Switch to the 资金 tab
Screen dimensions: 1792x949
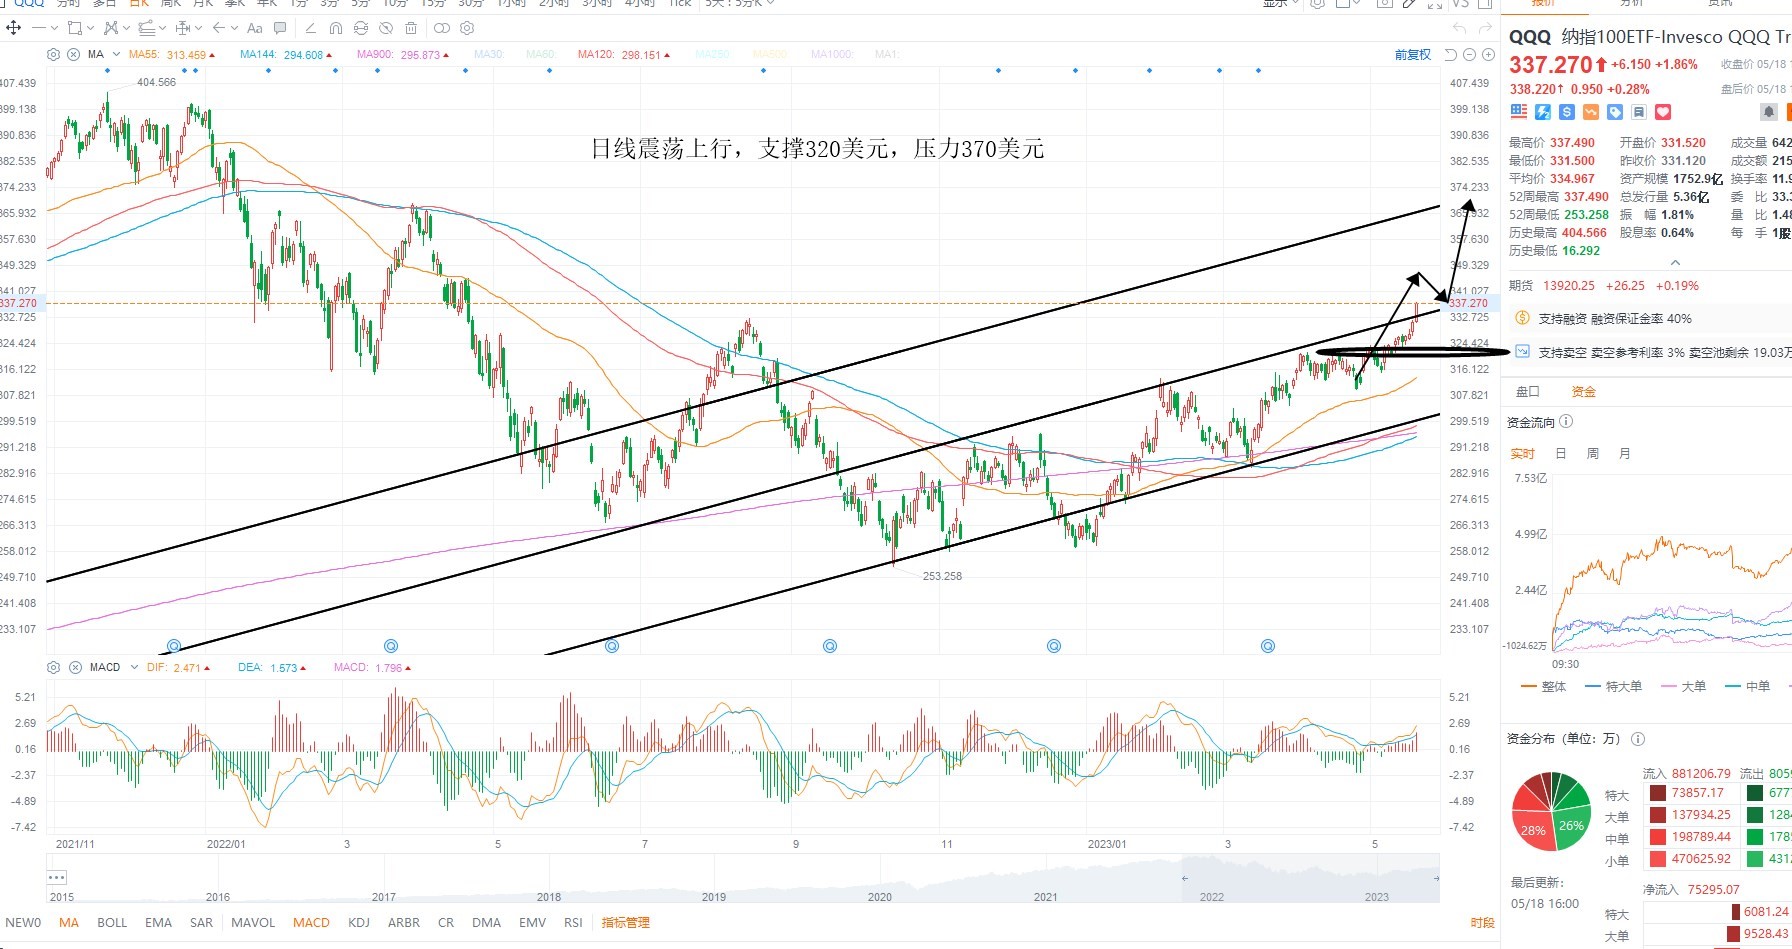pos(1584,392)
